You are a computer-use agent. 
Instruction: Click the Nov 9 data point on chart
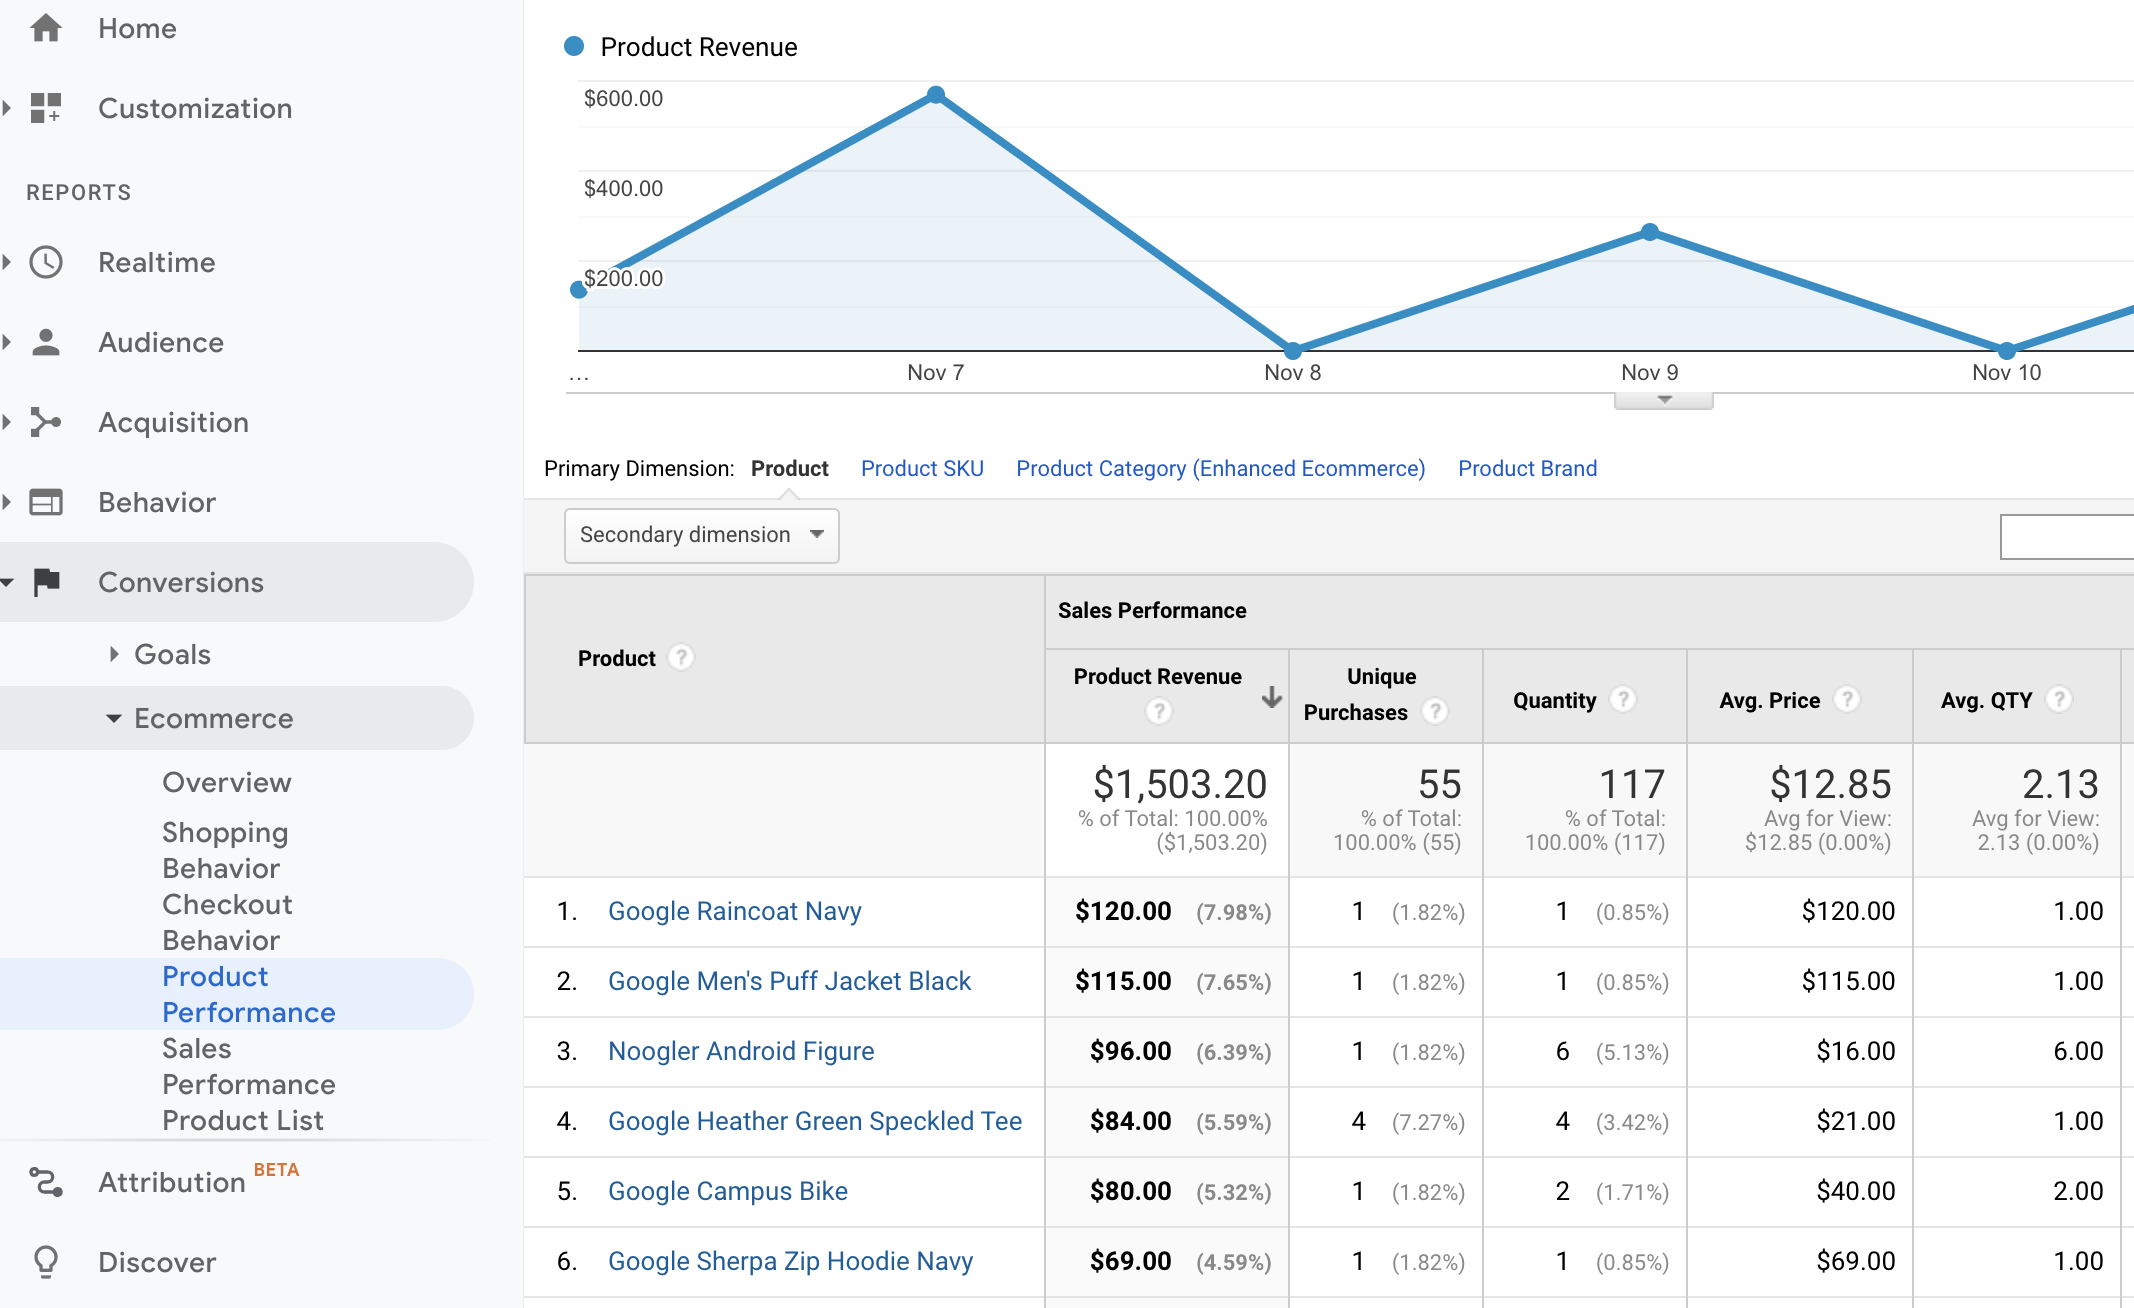click(1650, 232)
